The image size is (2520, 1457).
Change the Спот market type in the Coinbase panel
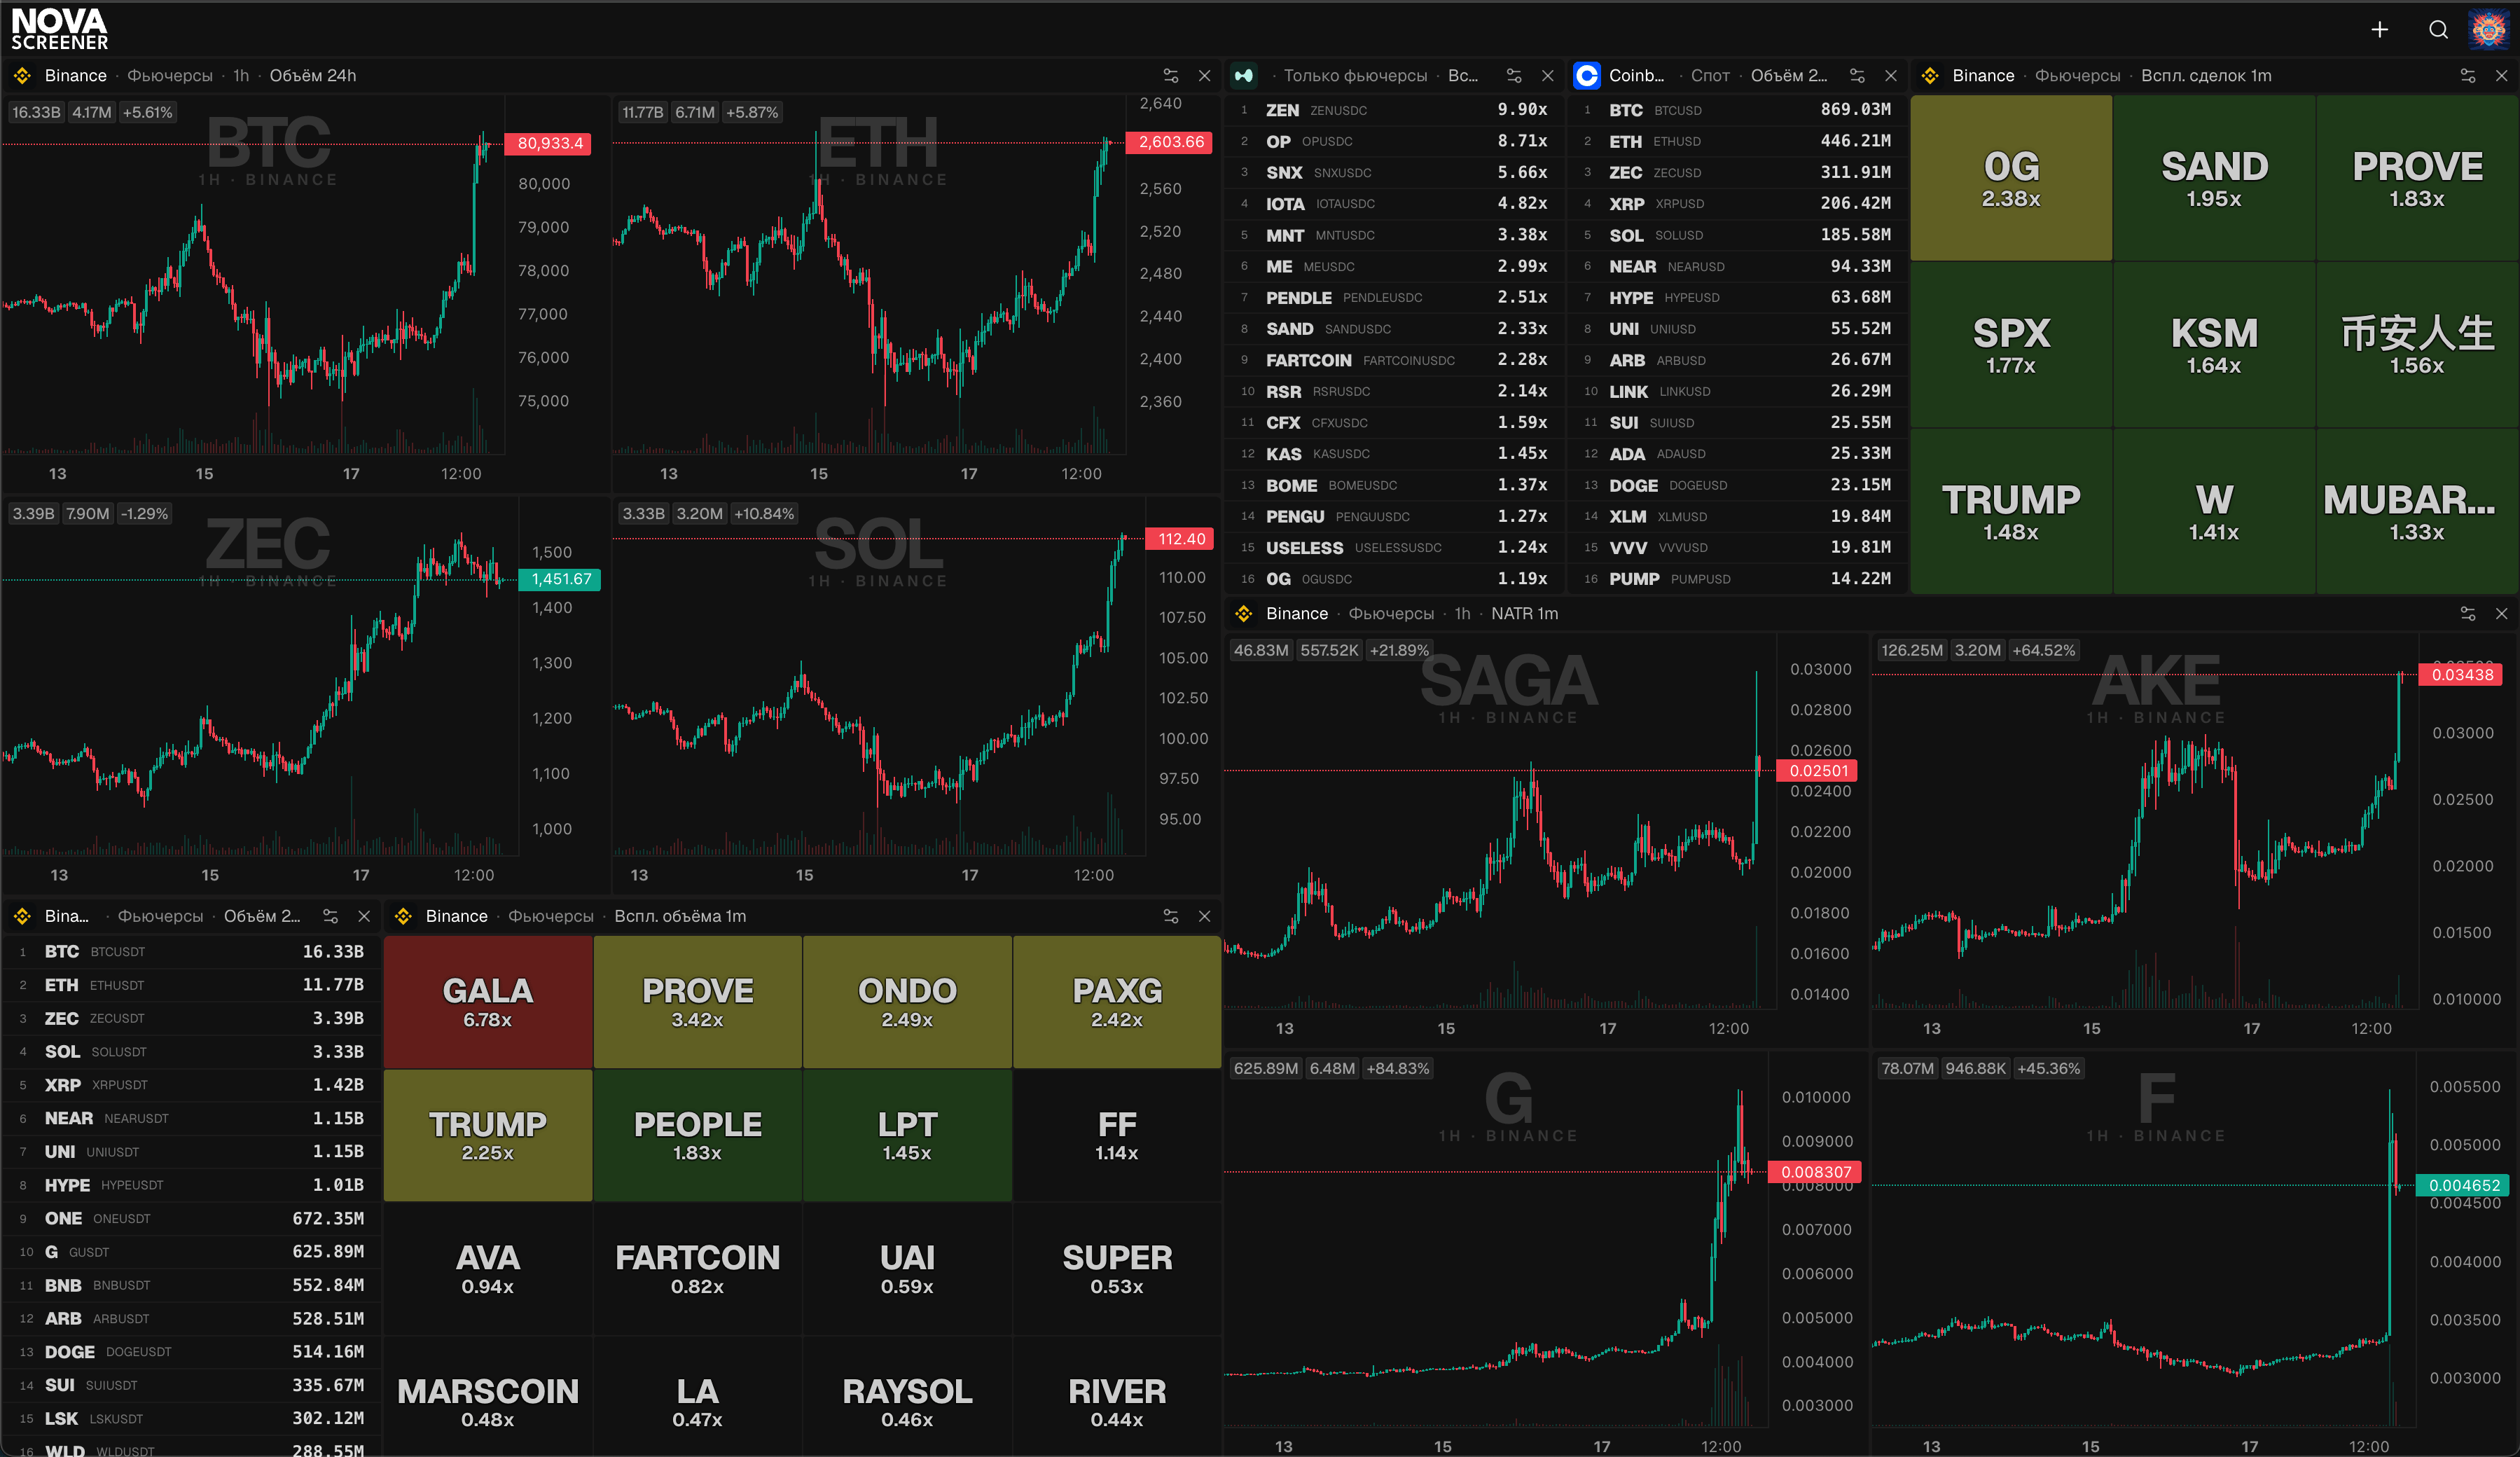pyautogui.click(x=1710, y=76)
